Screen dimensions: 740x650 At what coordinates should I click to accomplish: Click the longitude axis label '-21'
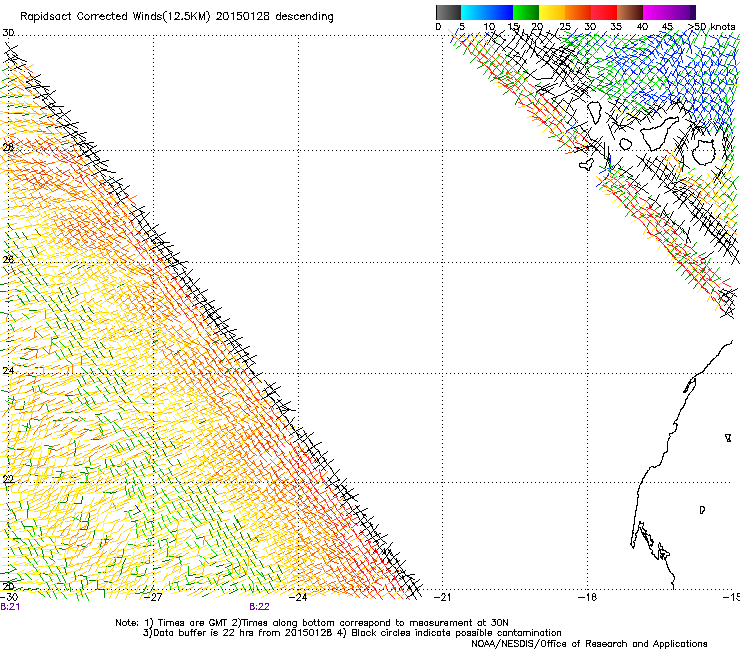442,597
